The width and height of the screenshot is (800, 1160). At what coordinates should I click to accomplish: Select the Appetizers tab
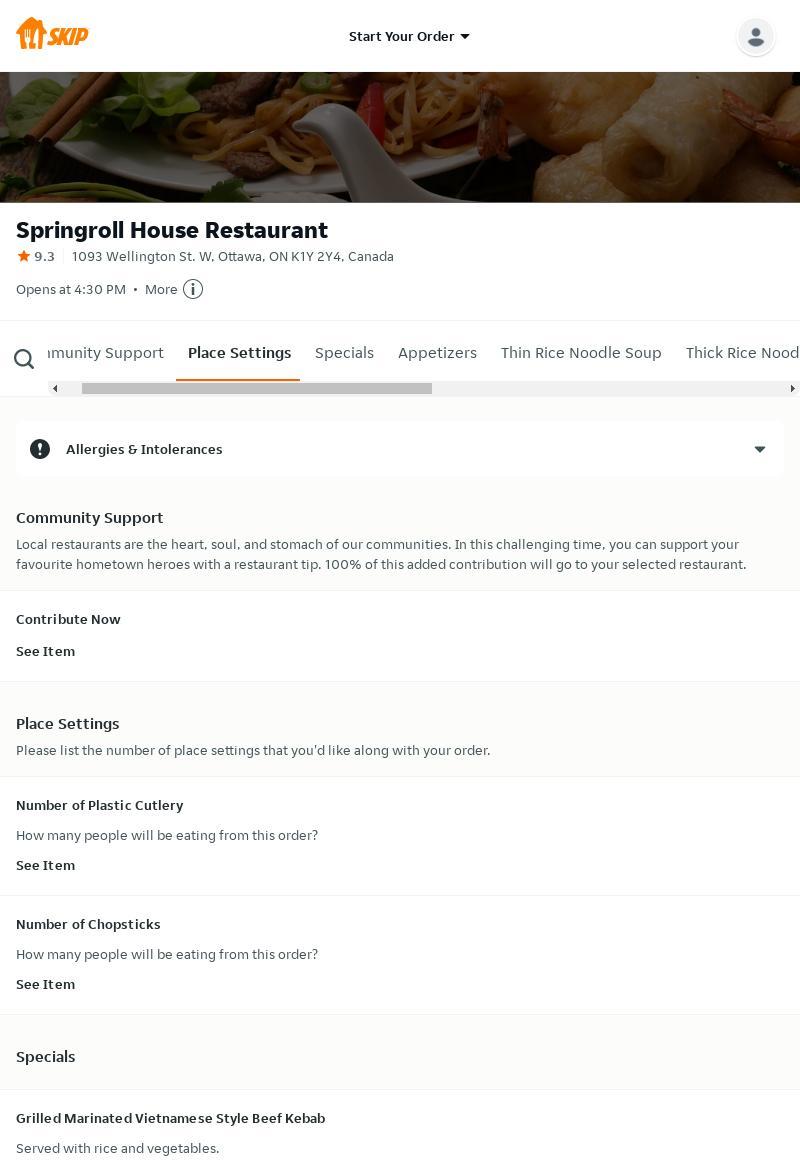coord(437,353)
